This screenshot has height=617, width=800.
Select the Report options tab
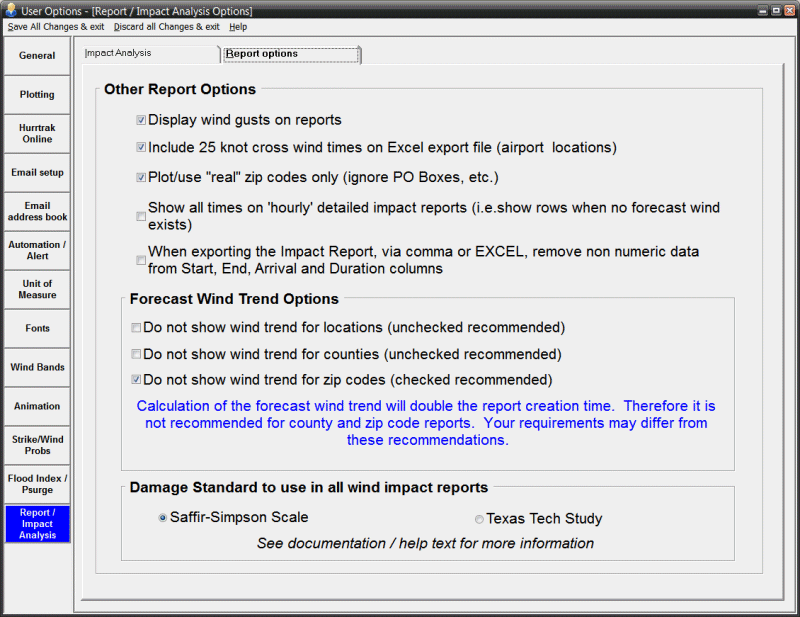(x=292, y=54)
